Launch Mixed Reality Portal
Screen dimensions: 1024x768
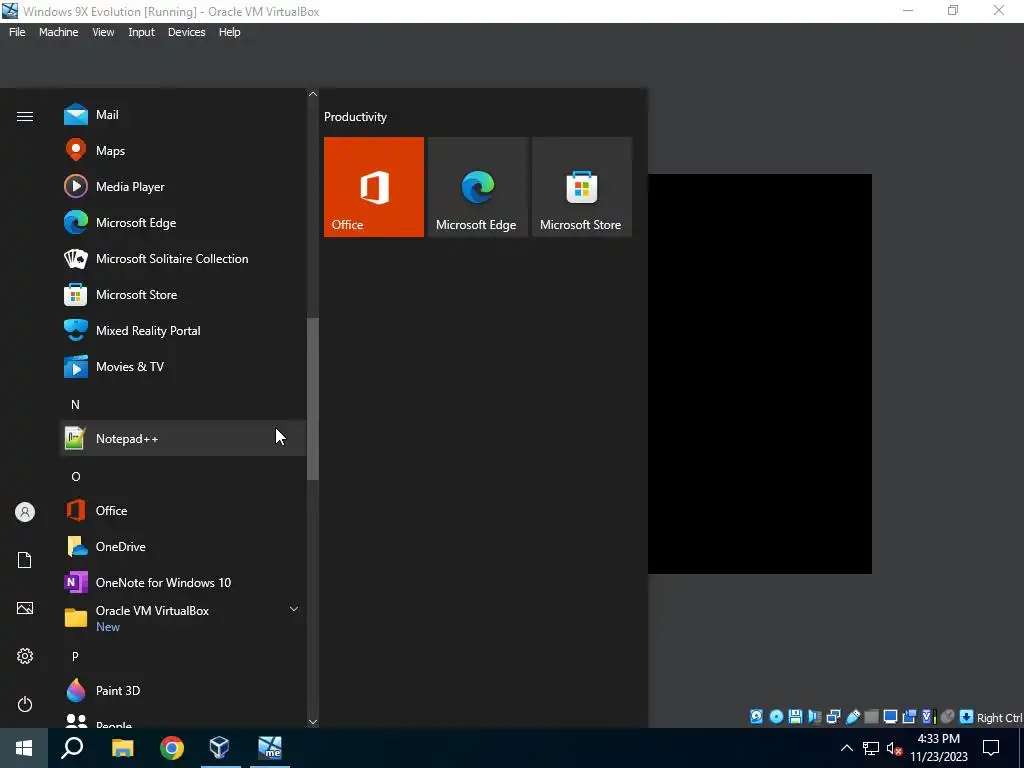point(183,330)
